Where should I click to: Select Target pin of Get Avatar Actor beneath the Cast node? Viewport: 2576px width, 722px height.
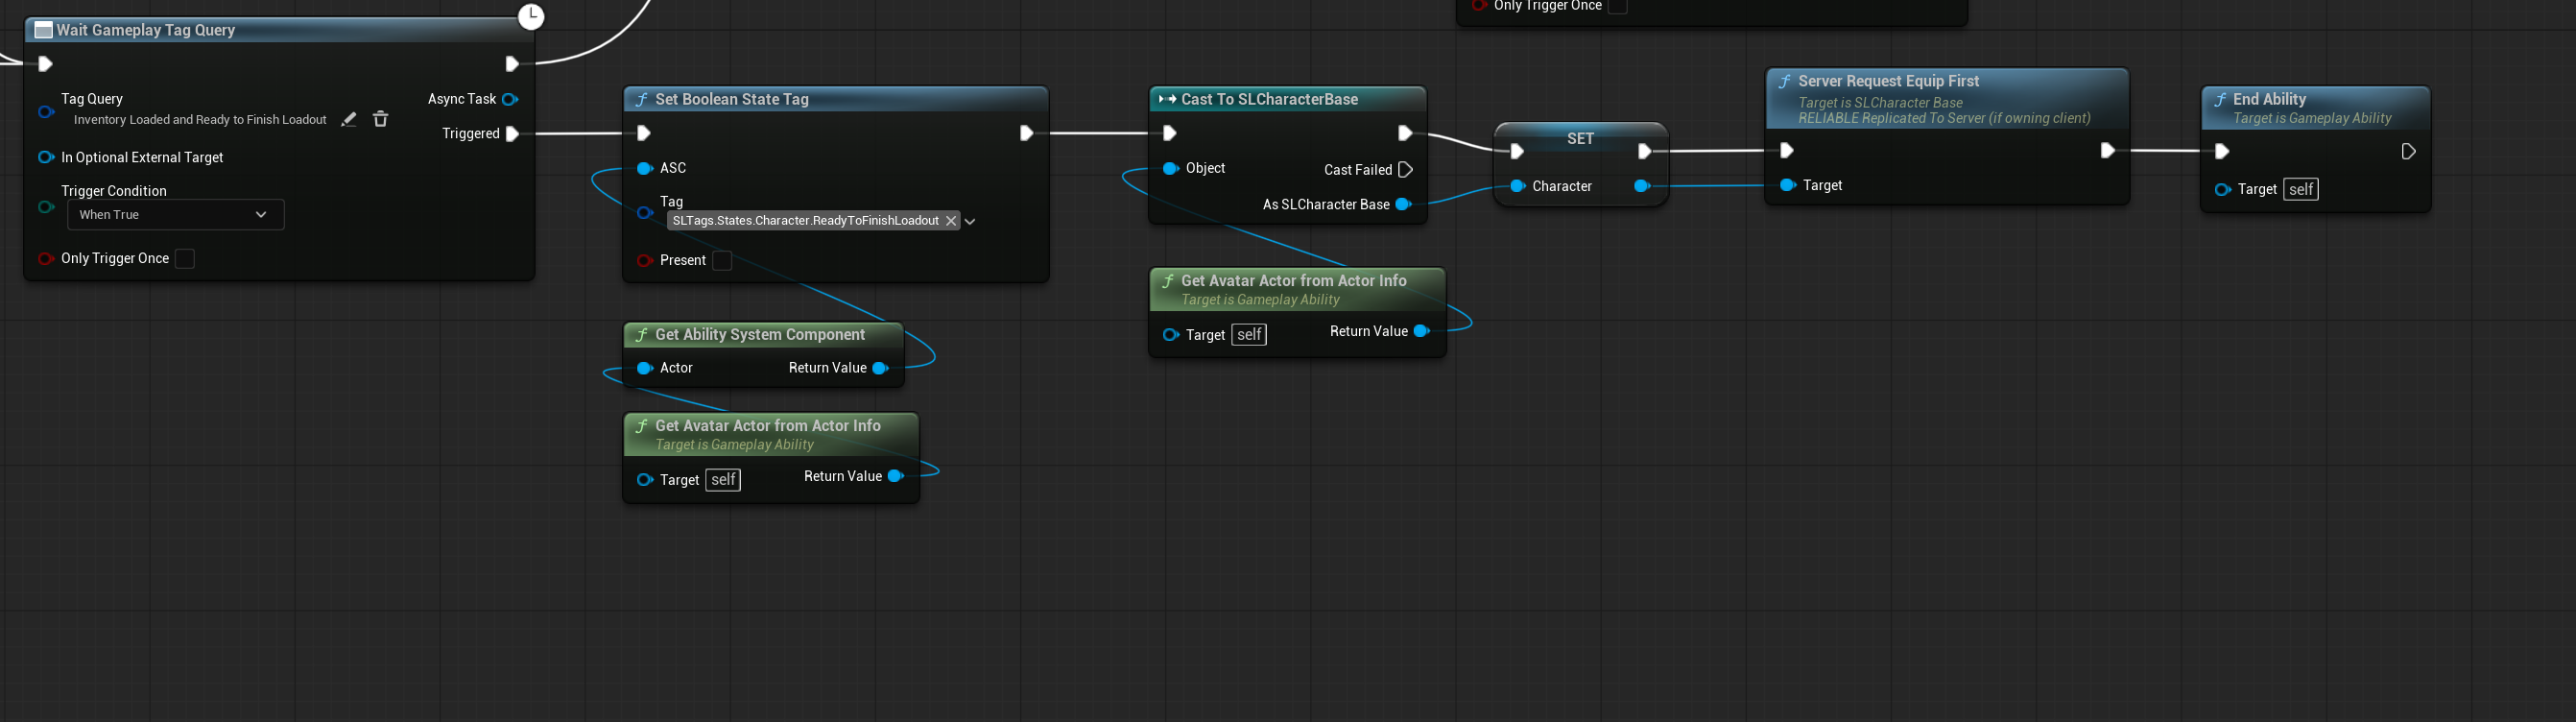[1171, 335]
